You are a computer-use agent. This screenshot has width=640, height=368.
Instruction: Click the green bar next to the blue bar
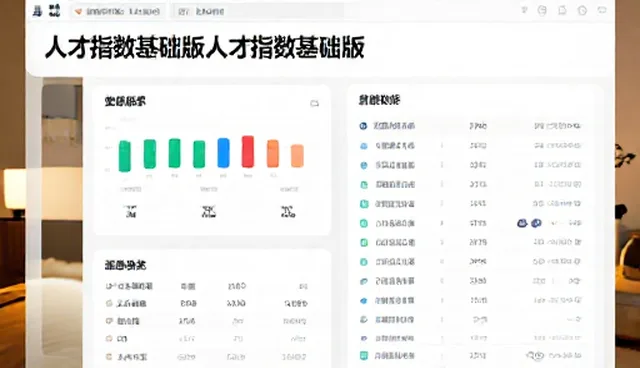click(x=199, y=154)
